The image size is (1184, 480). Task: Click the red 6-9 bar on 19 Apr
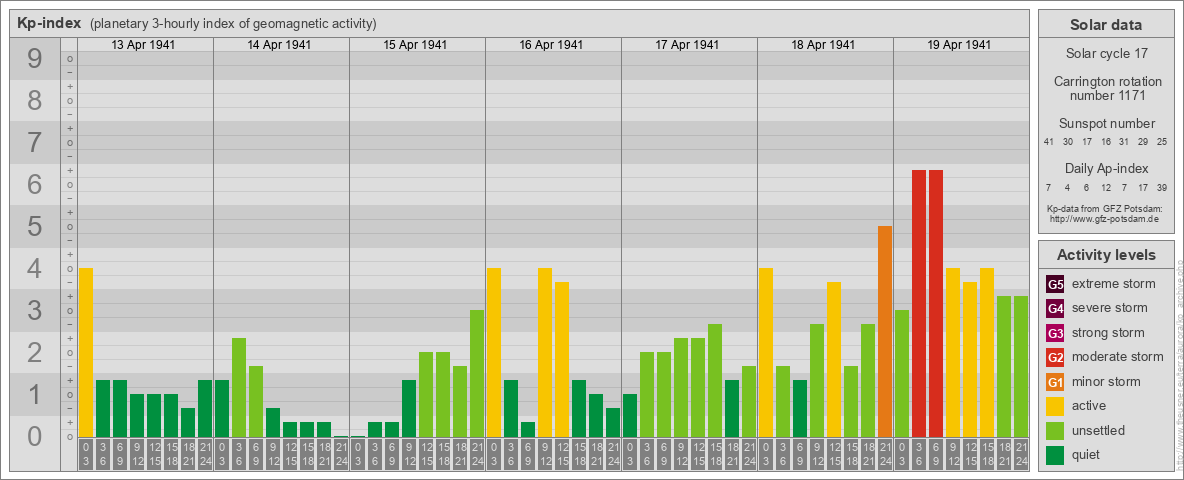(936, 303)
